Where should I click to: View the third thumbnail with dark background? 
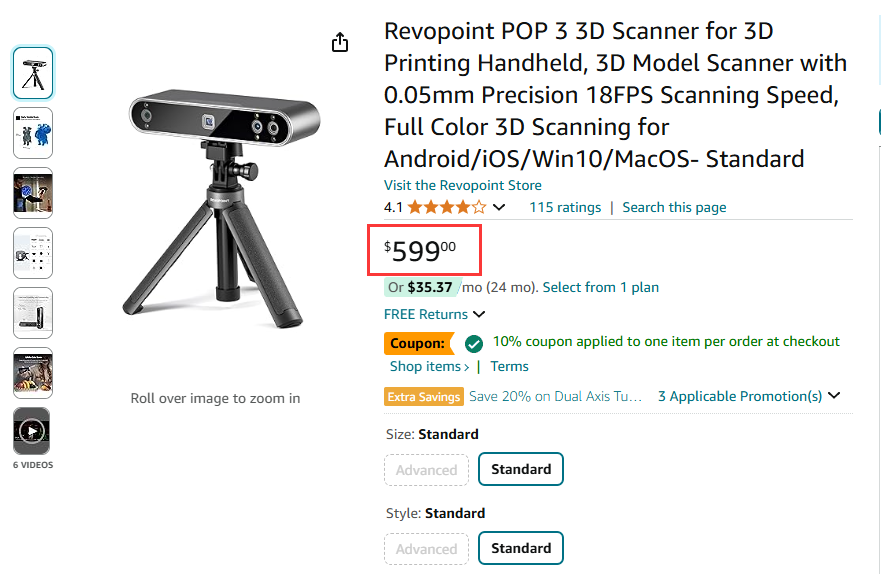coord(32,193)
